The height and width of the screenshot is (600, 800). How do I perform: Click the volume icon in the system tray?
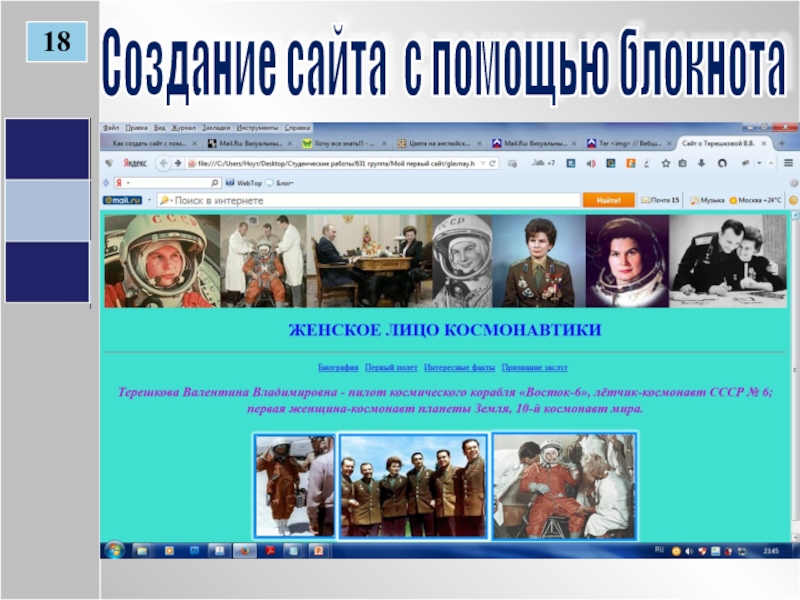tap(690, 551)
